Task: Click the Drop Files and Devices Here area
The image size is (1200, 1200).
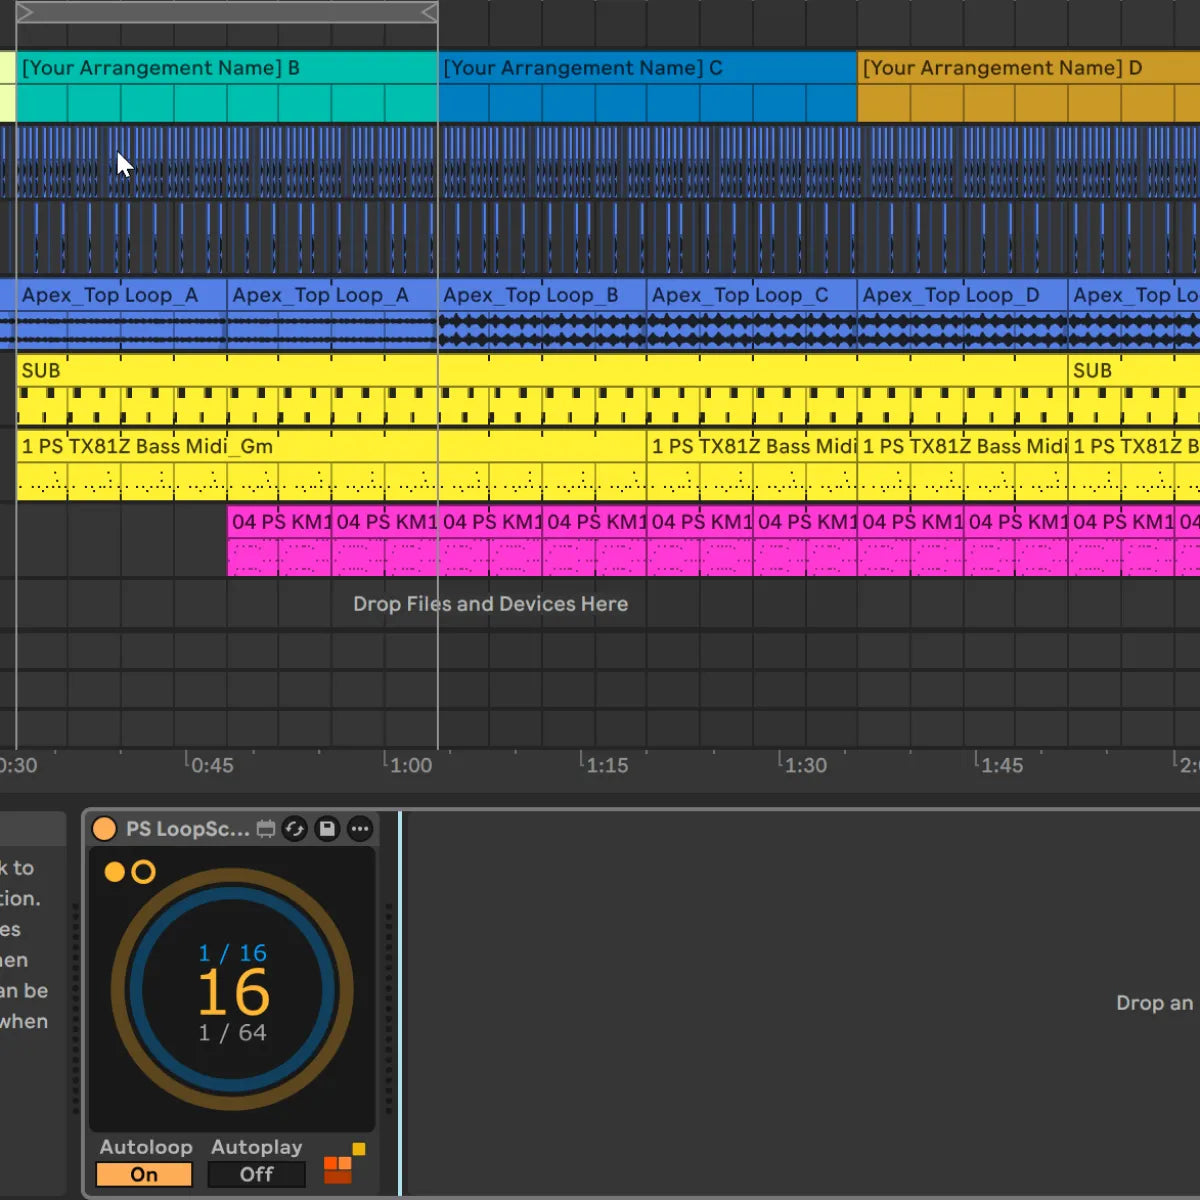Action: [x=490, y=604]
